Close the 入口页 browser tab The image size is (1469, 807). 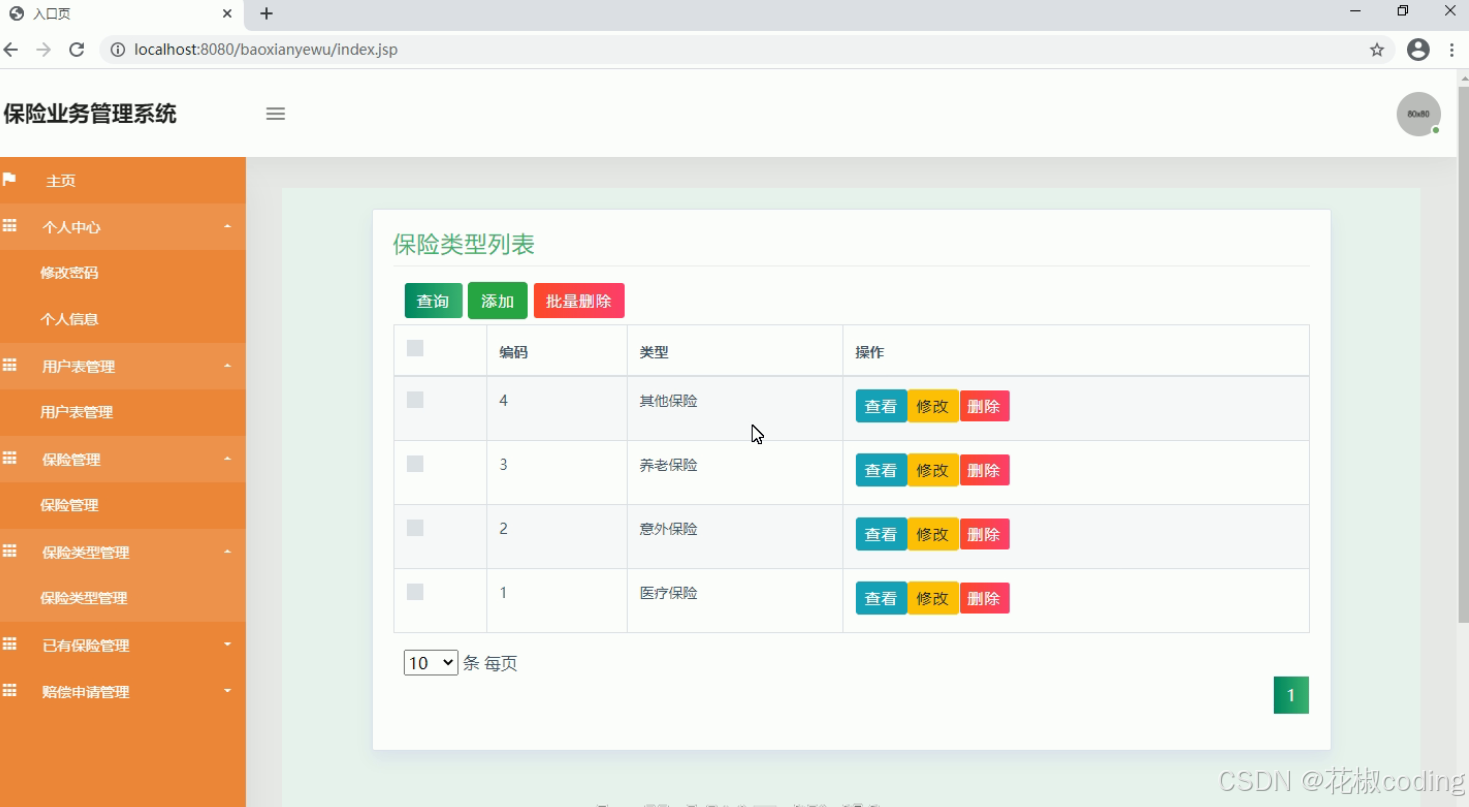click(x=227, y=14)
